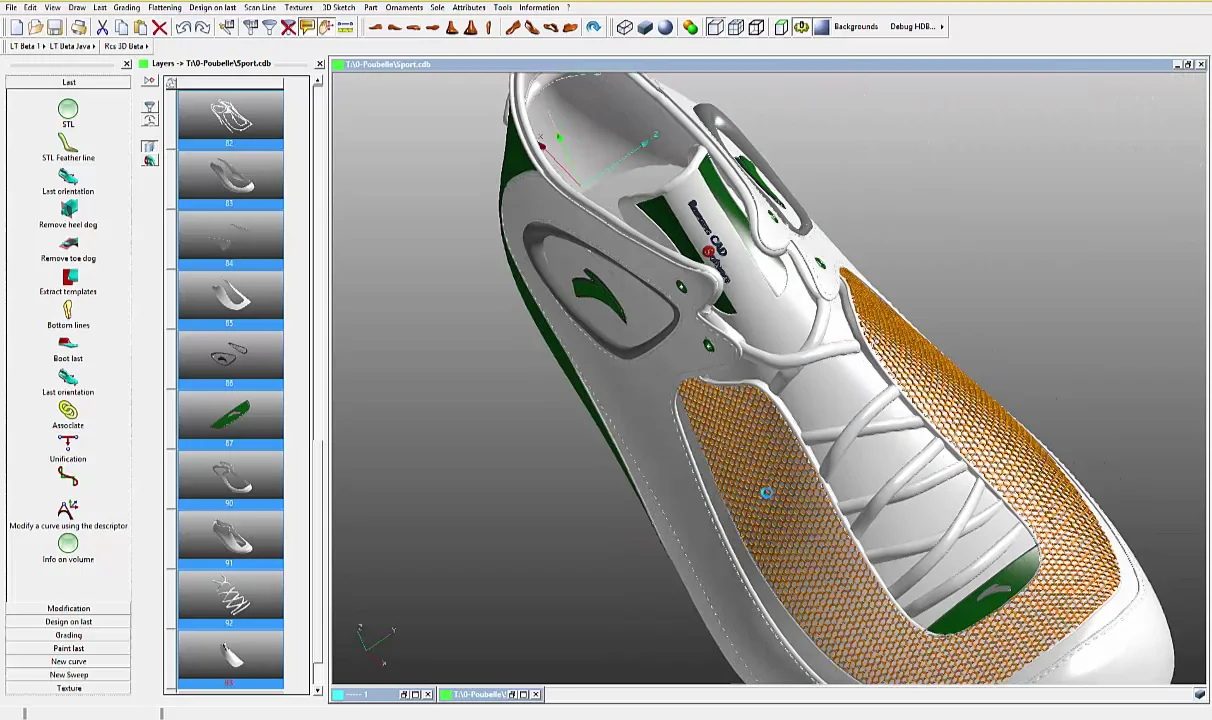Select the Extract templates tool
This screenshot has height=720, width=1212.
point(68,281)
